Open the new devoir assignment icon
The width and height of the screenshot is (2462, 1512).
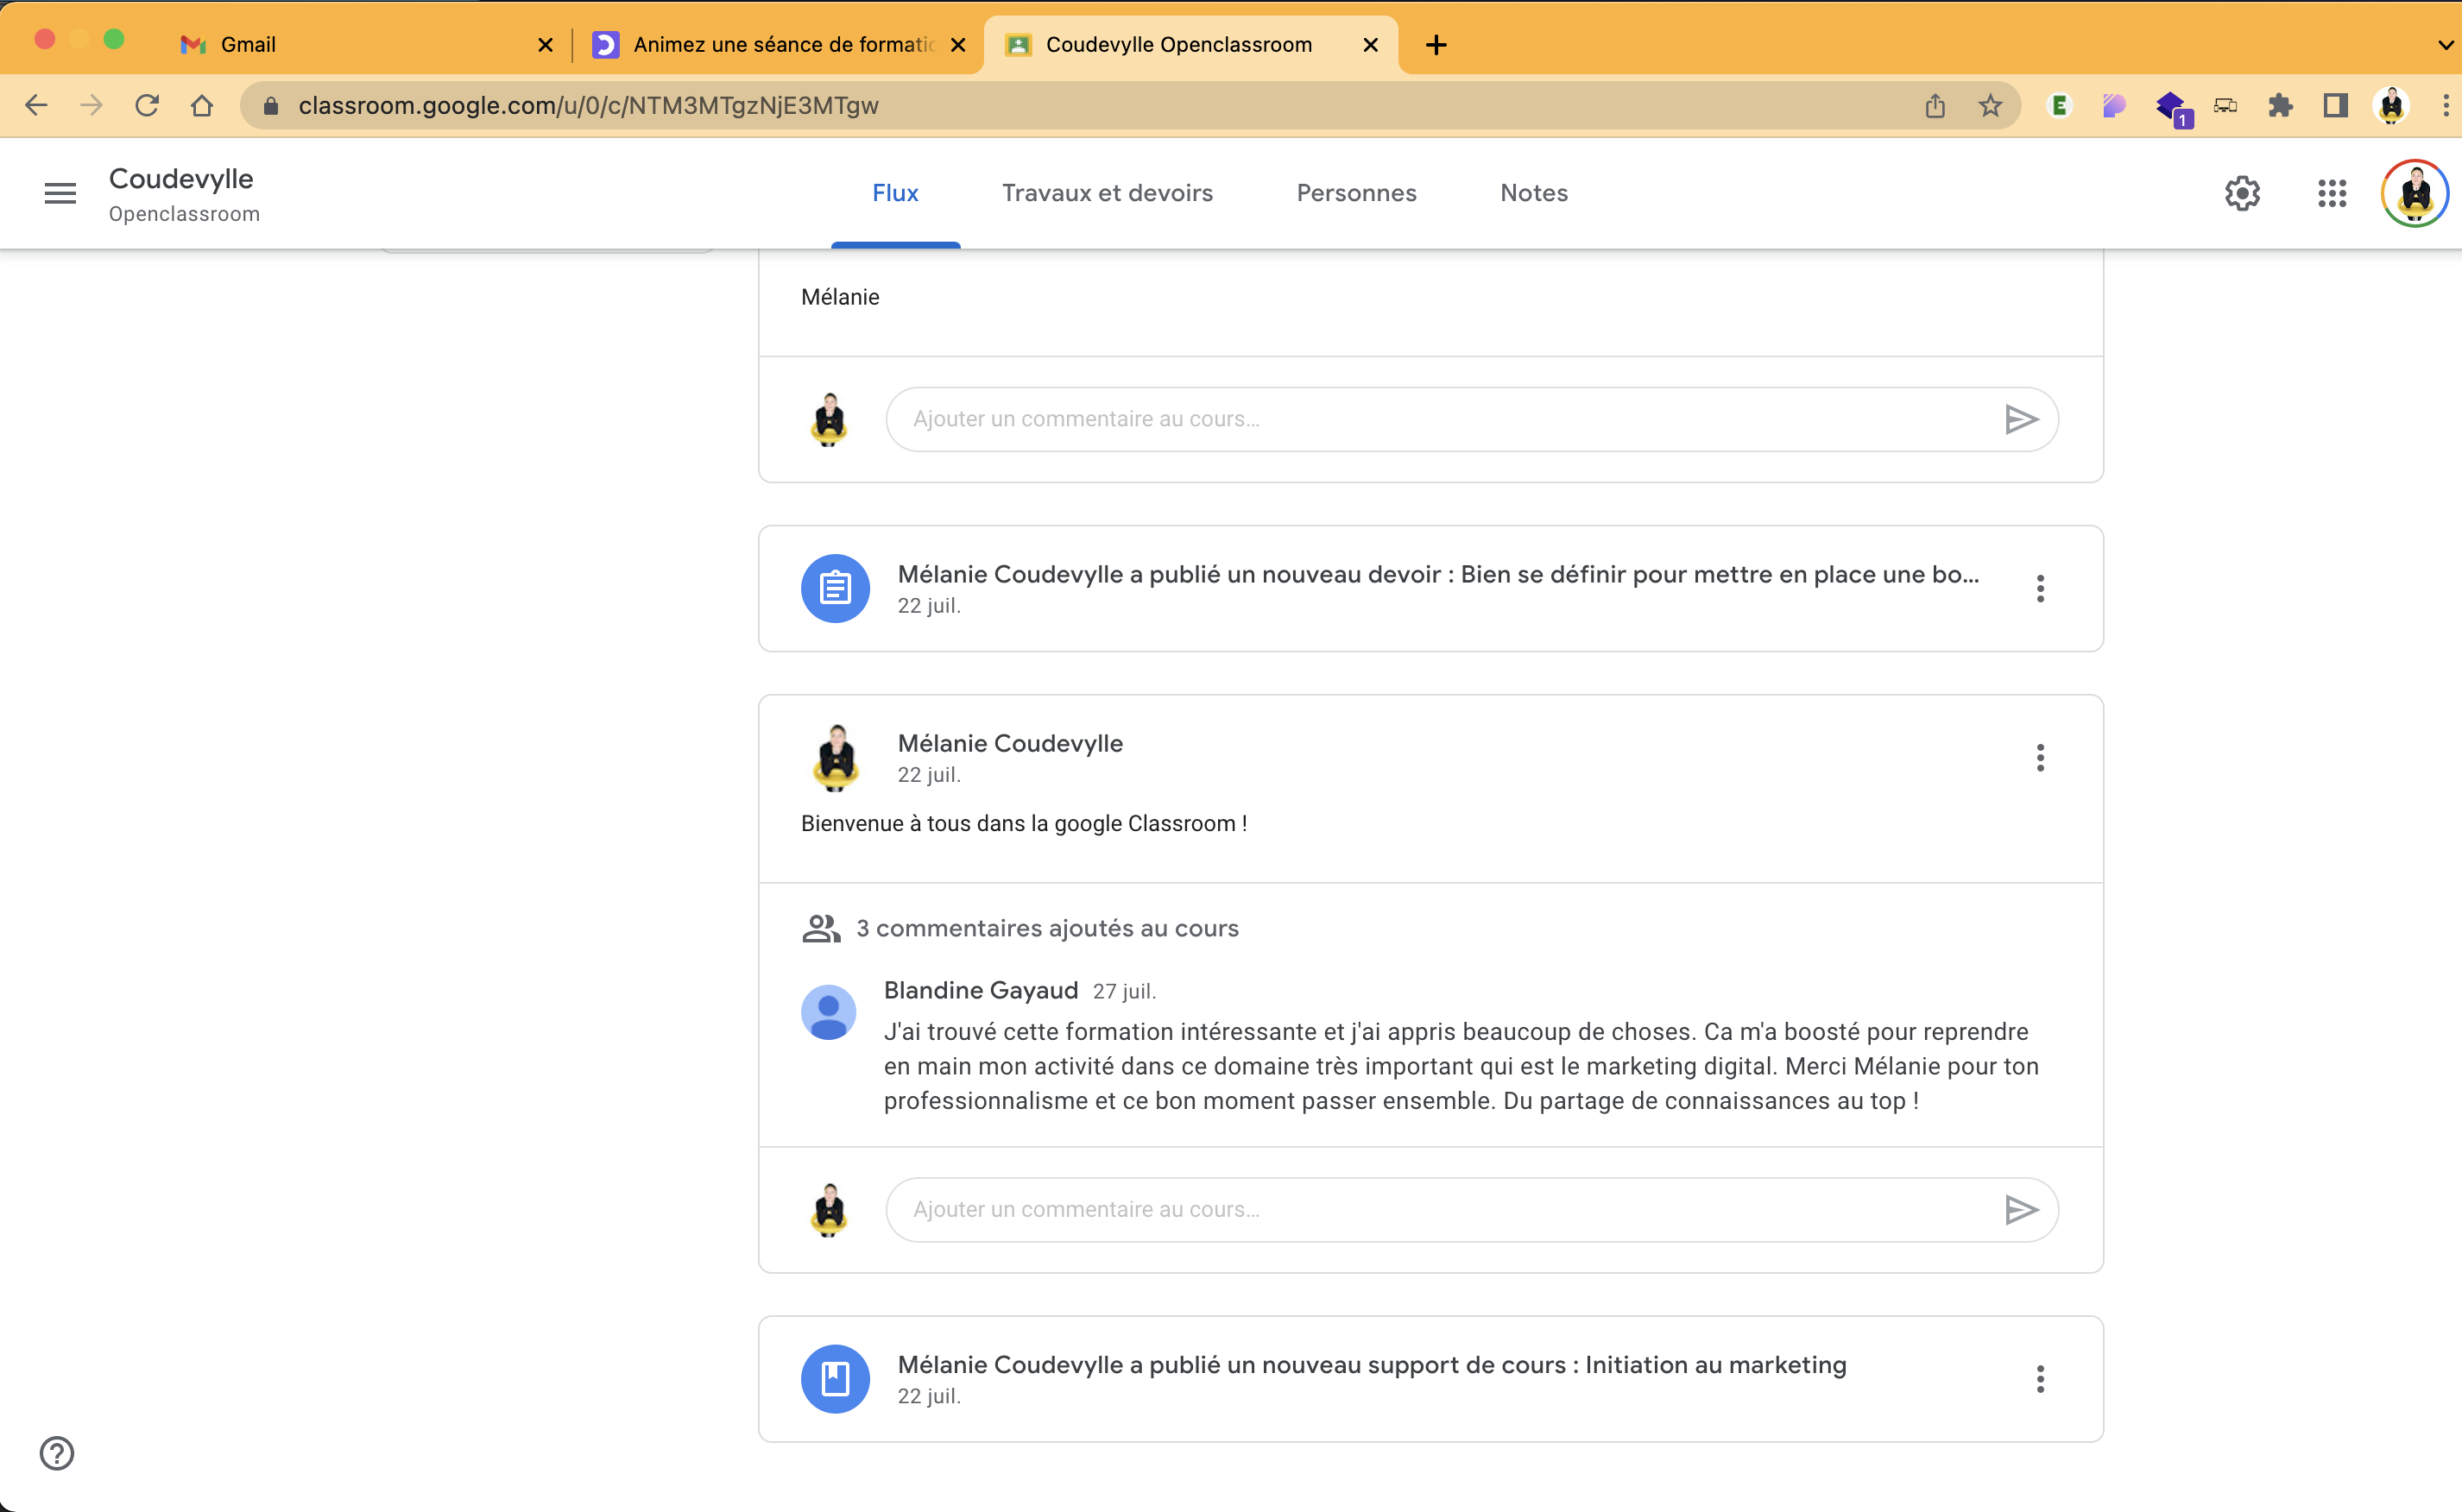pyautogui.click(x=835, y=588)
